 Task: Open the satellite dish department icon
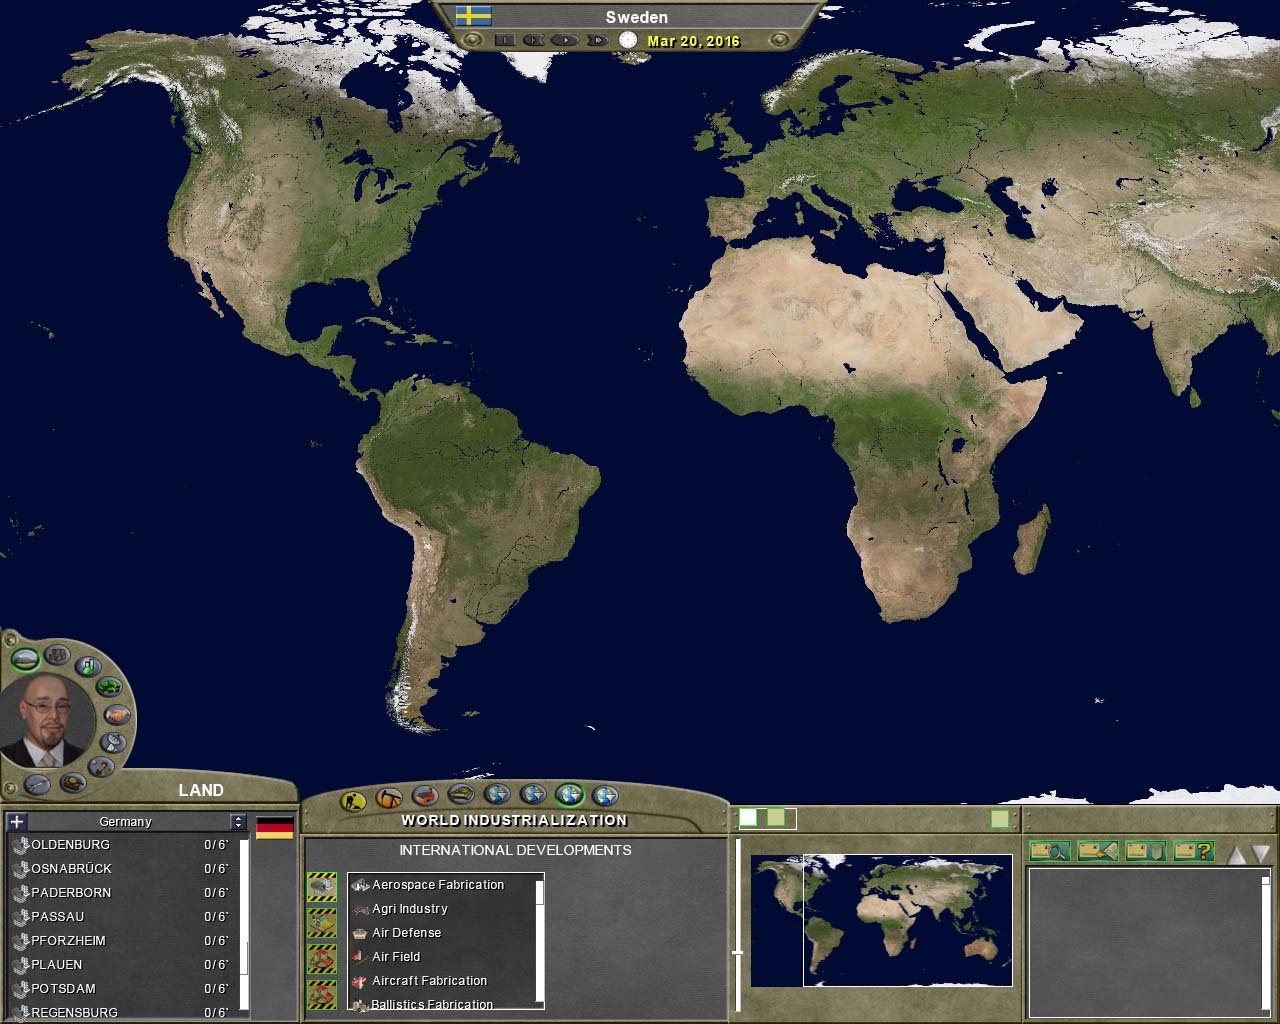(x=113, y=742)
